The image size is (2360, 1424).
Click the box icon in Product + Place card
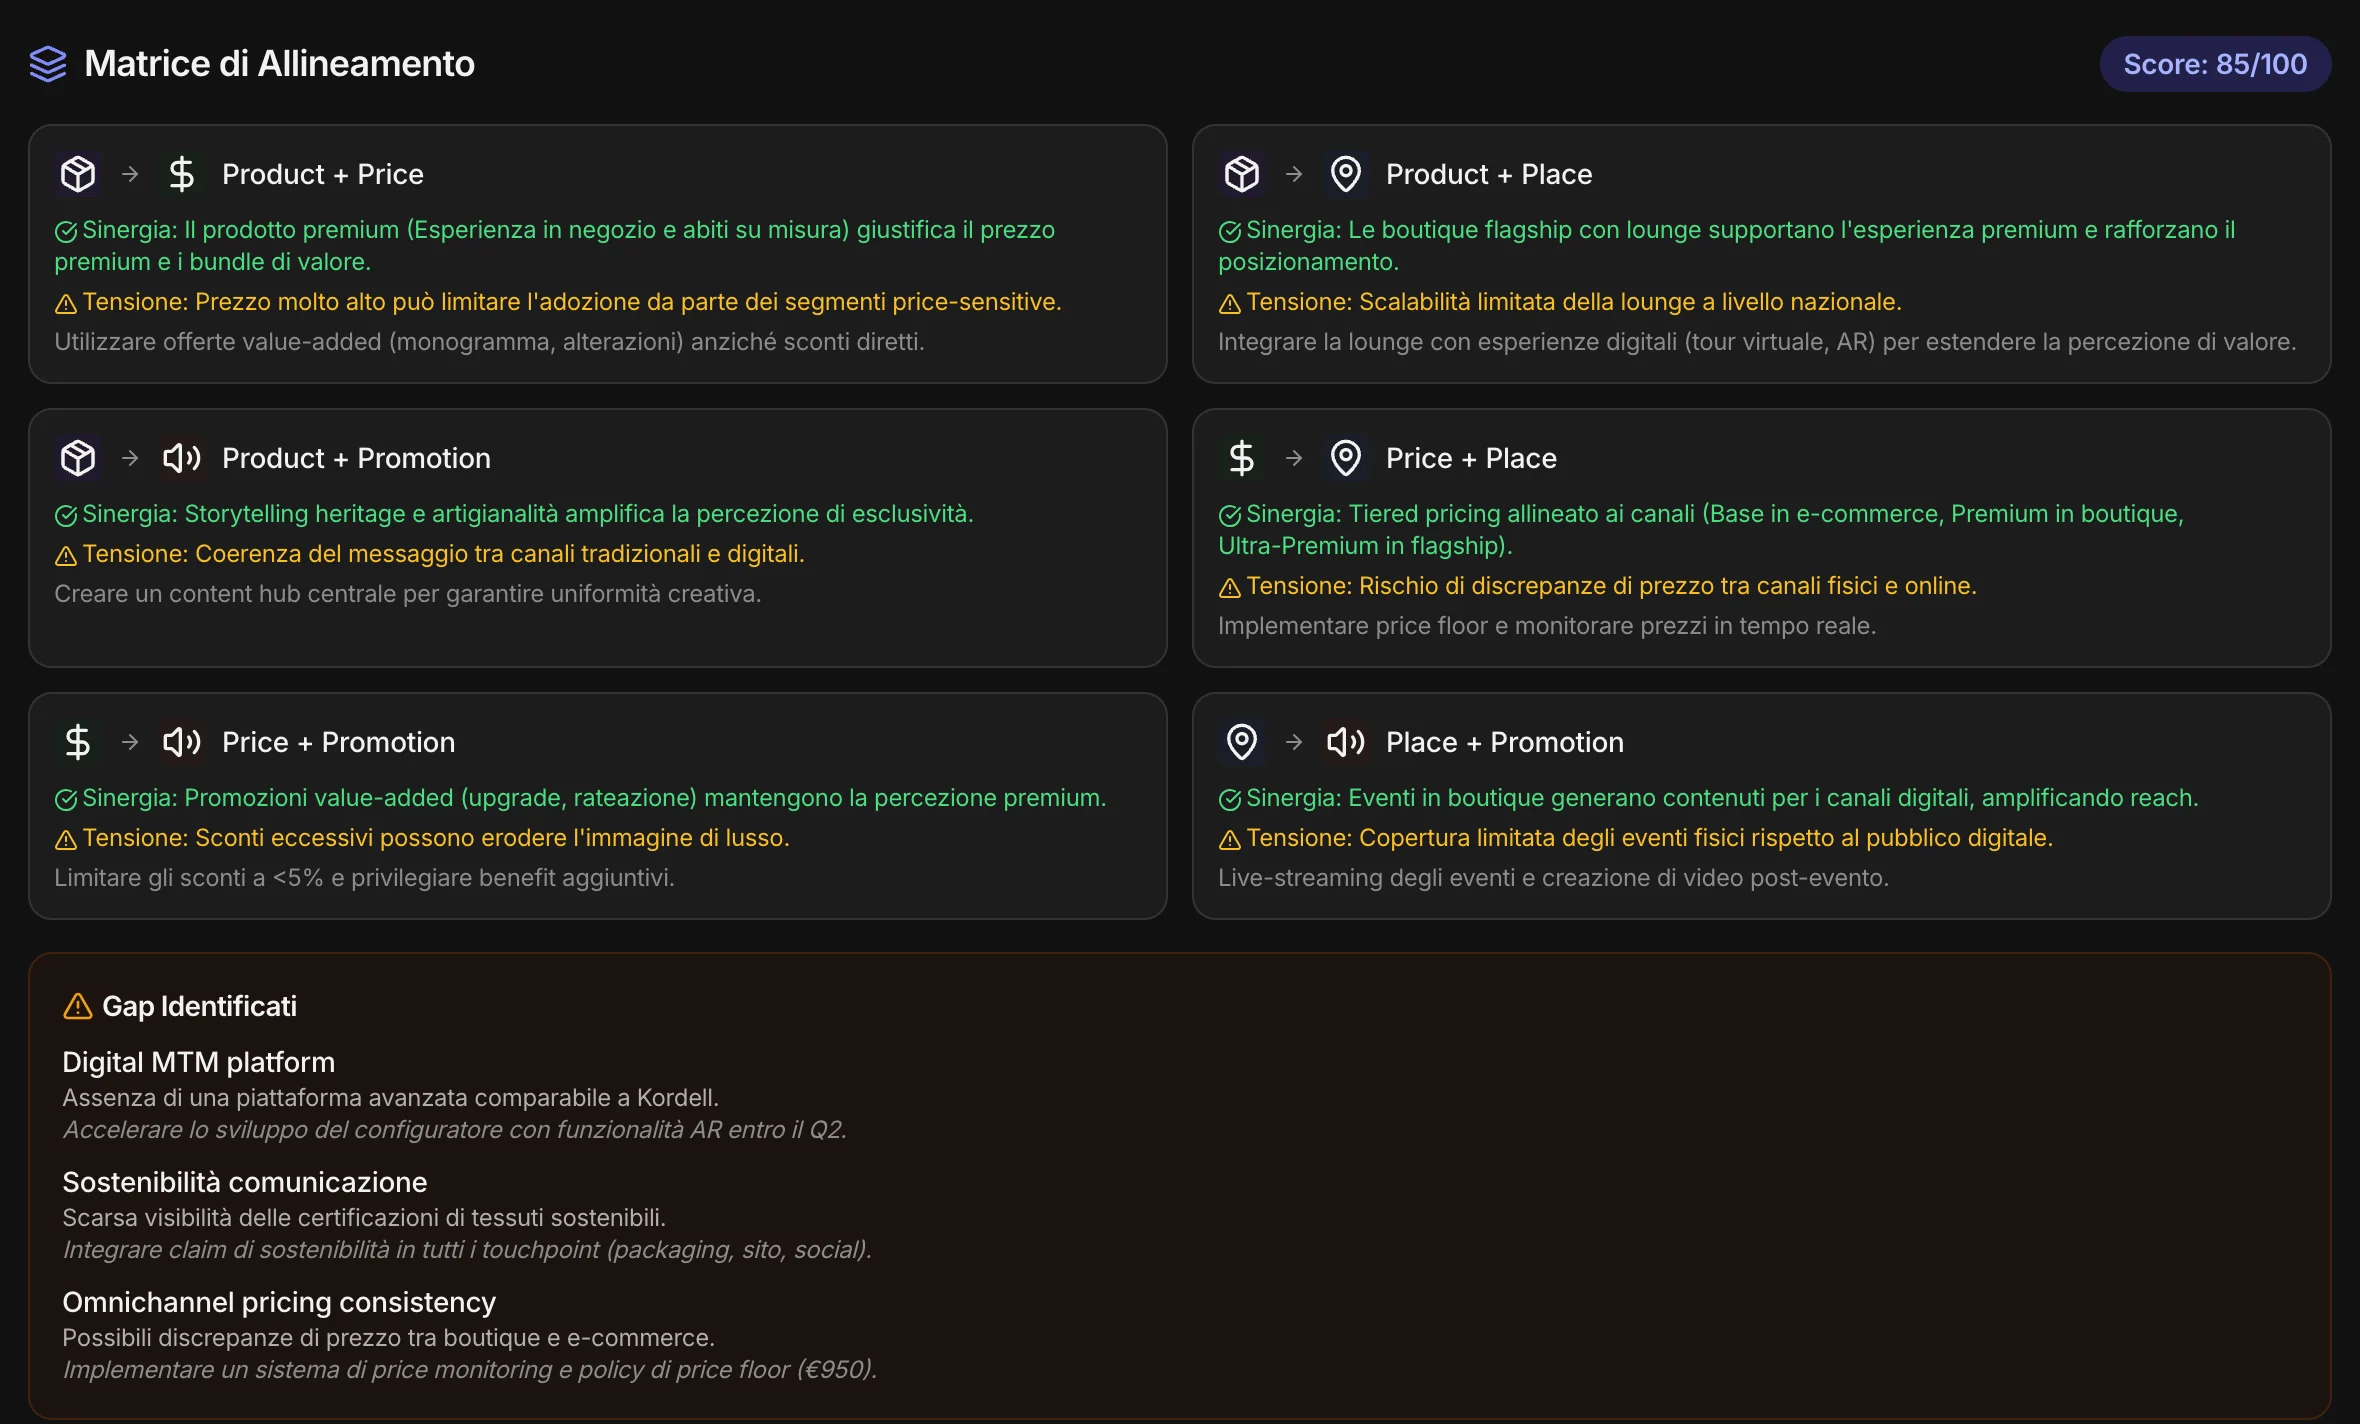[1242, 174]
